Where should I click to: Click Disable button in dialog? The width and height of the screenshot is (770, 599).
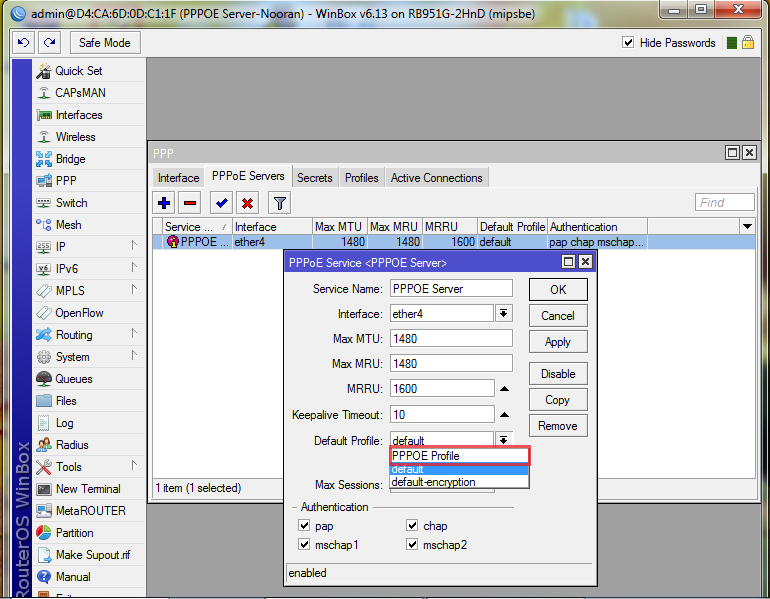tap(558, 374)
